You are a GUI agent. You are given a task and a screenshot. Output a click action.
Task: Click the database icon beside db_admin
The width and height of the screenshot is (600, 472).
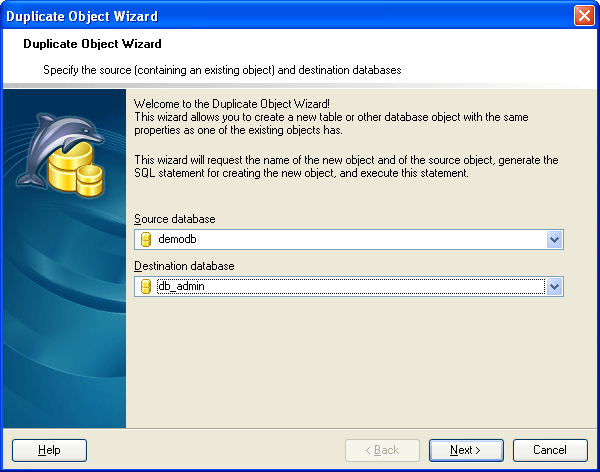tap(145, 287)
